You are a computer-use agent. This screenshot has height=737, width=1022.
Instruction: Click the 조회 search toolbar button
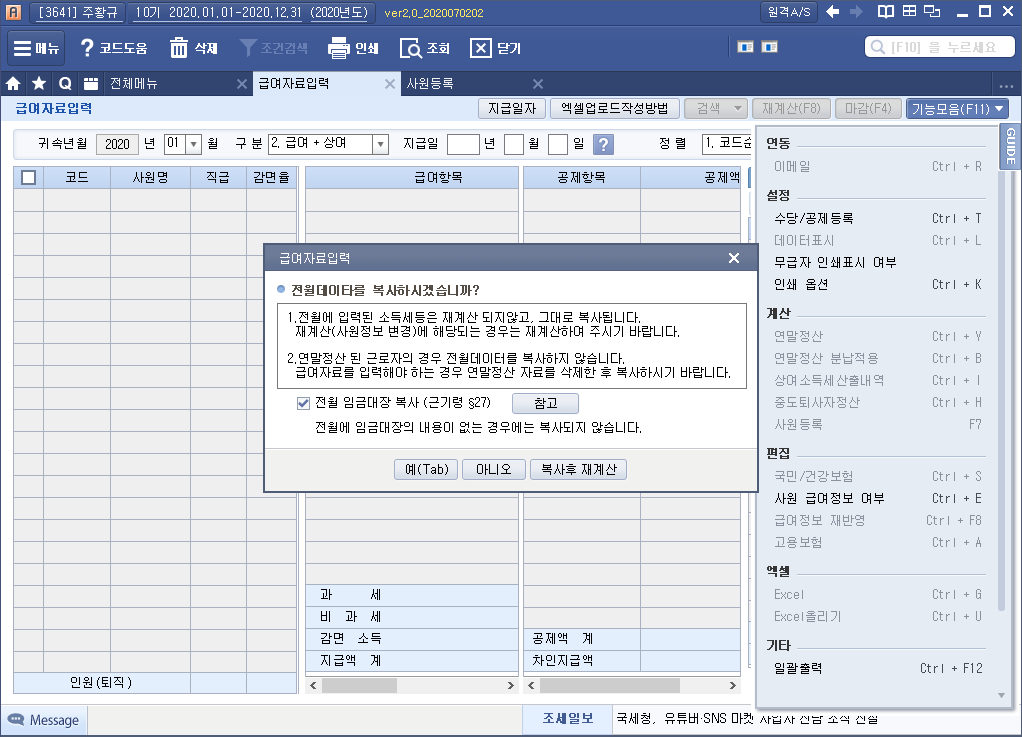coord(425,48)
